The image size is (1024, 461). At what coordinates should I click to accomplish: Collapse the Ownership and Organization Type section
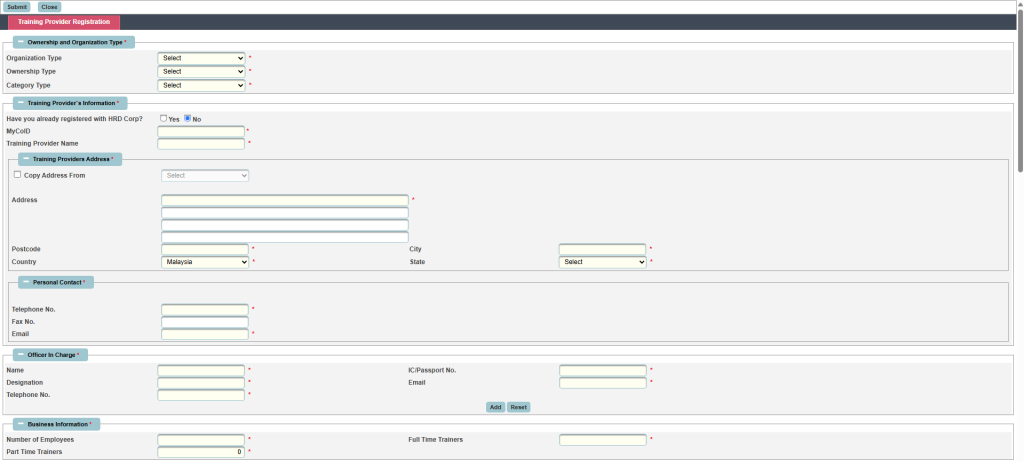[x=21, y=42]
